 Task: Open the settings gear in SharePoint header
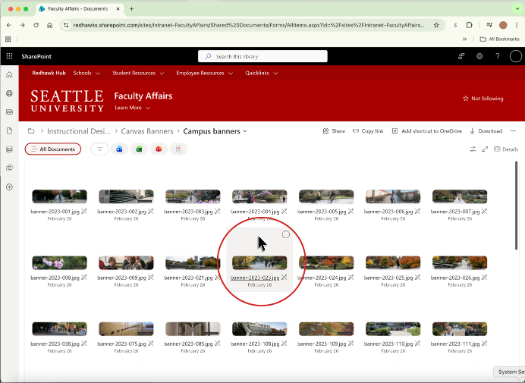(x=479, y=56)
